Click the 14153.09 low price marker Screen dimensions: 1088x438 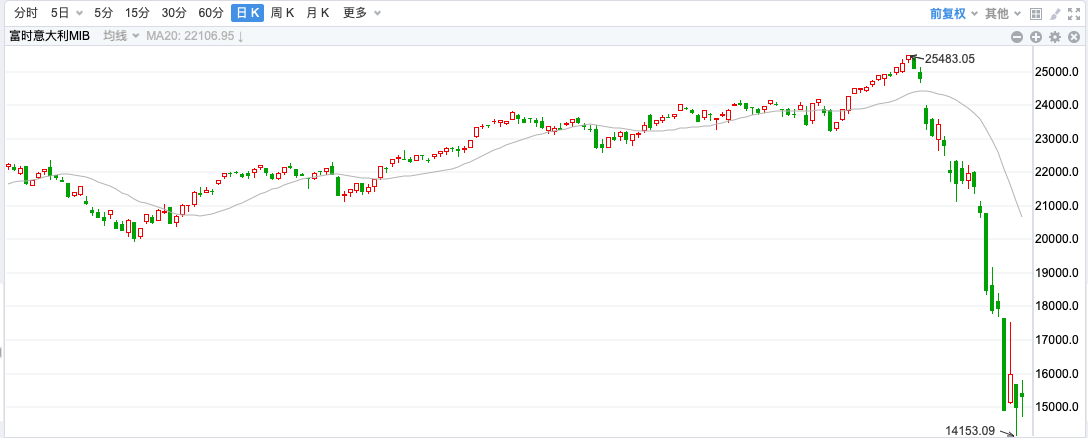tap(971, 430)
